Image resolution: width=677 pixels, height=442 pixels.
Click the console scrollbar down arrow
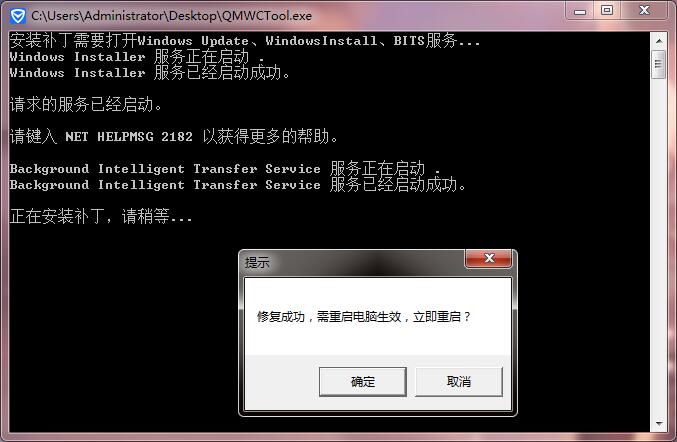[659, 423]
